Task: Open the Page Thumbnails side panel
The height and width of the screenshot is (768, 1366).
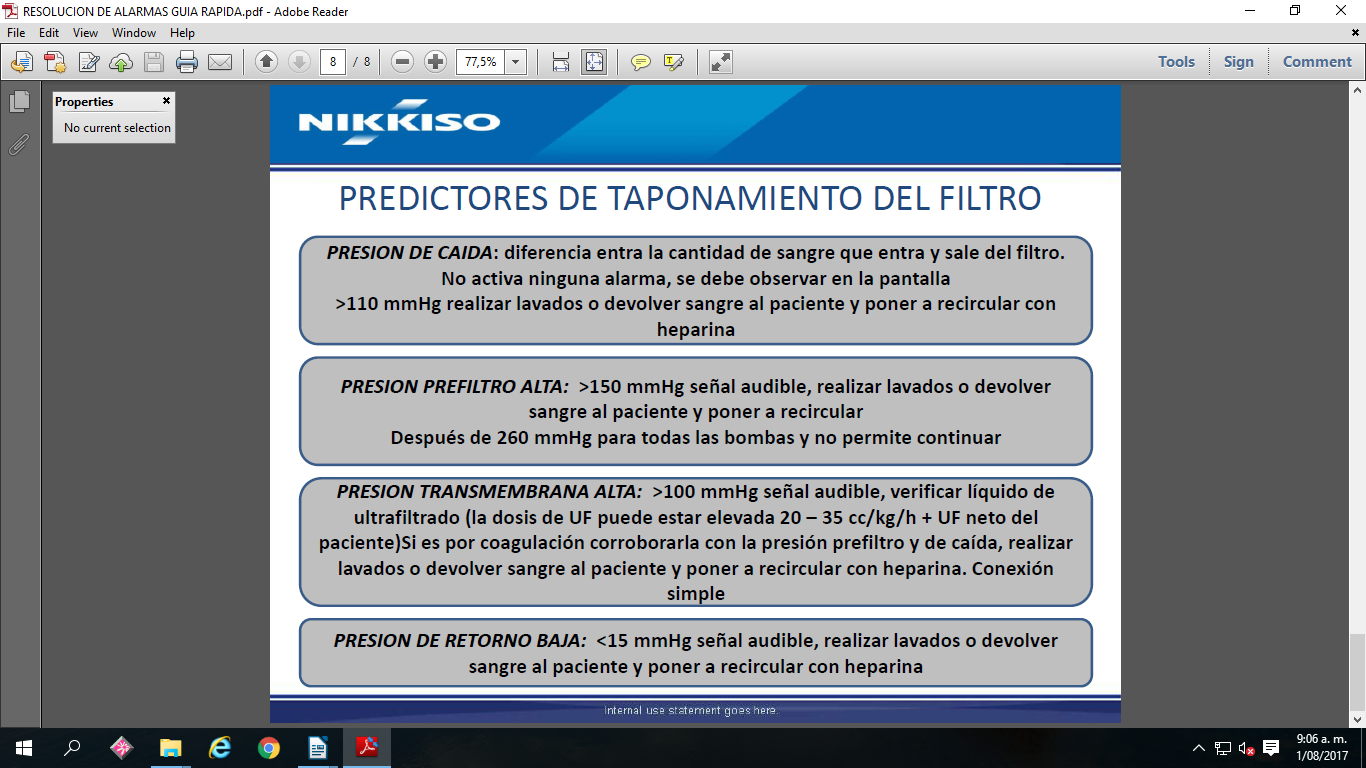Action: click(x=19, y=102)
